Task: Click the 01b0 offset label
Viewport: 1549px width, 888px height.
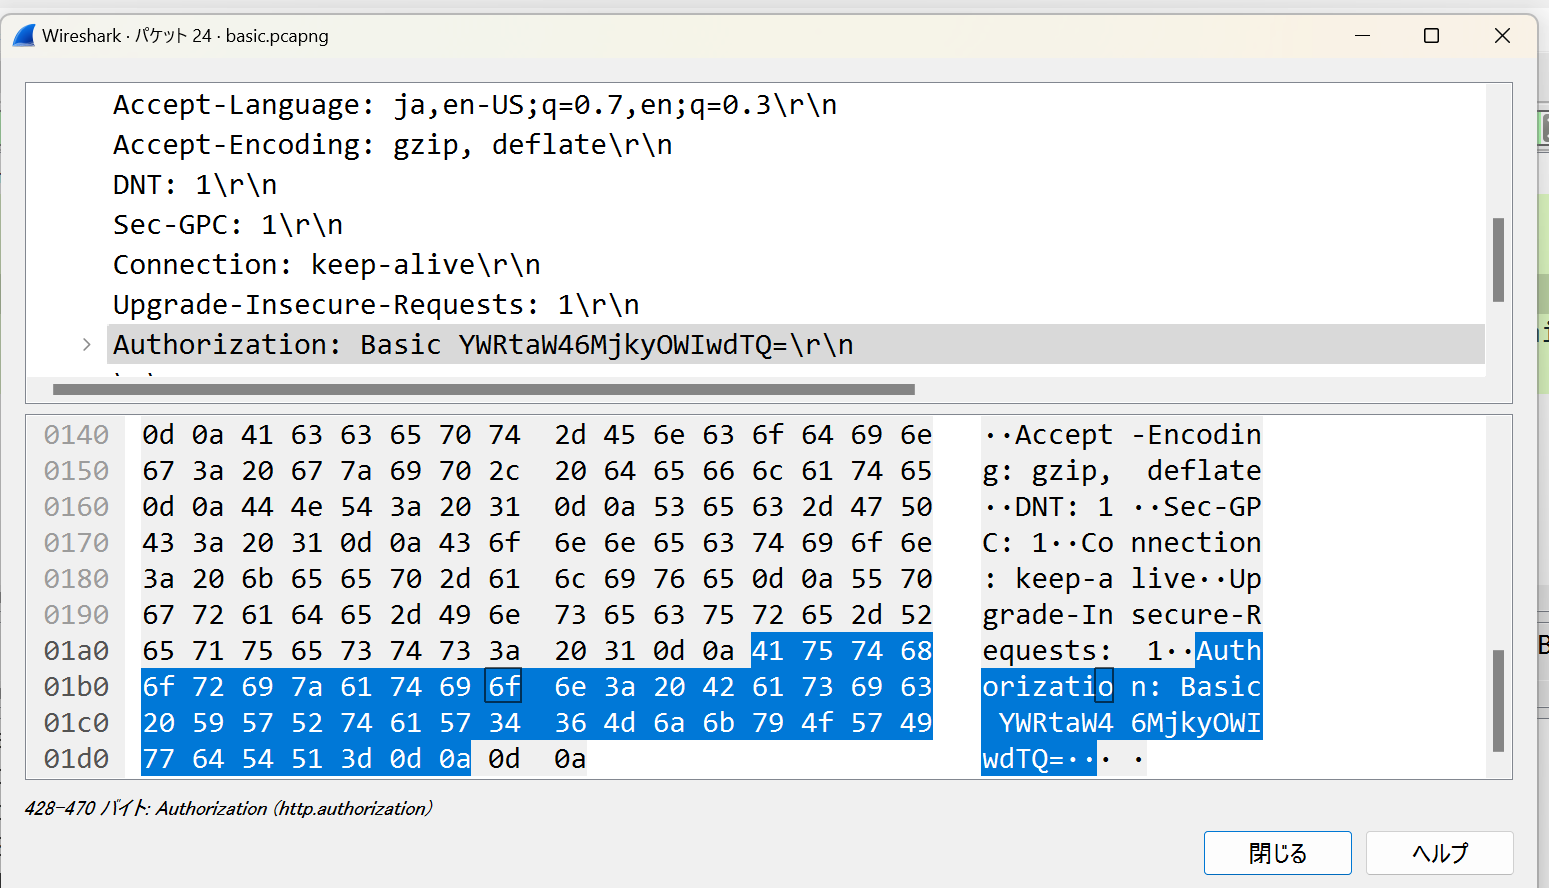Action: click(76, 687)
